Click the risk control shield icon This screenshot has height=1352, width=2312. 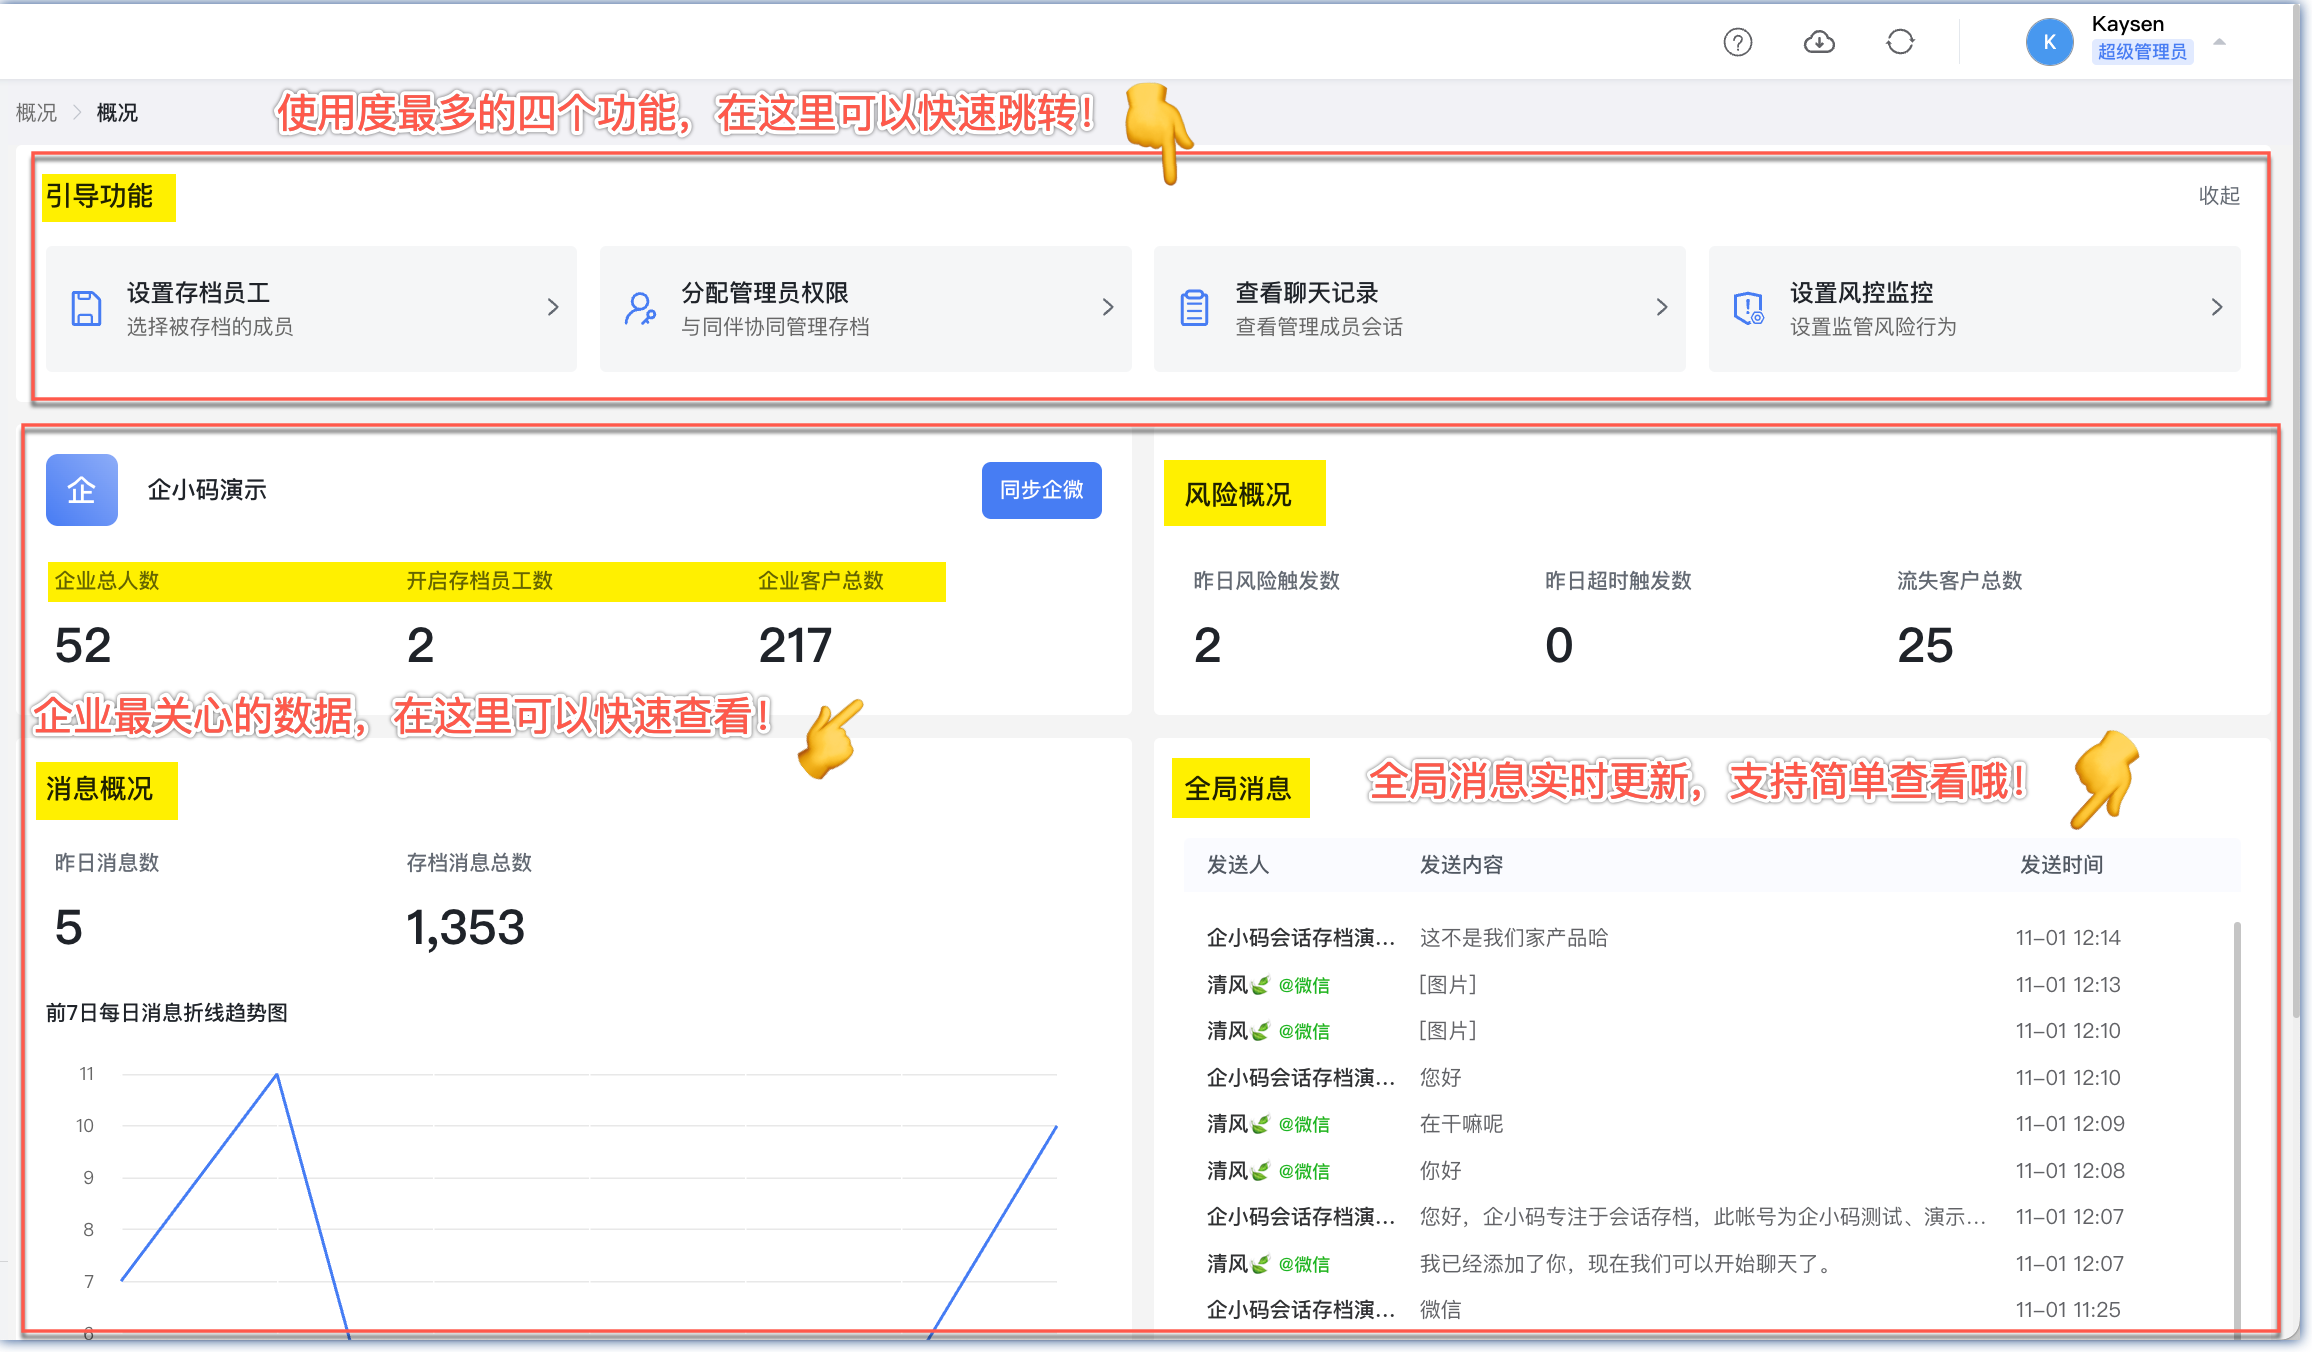(1748, 308)
